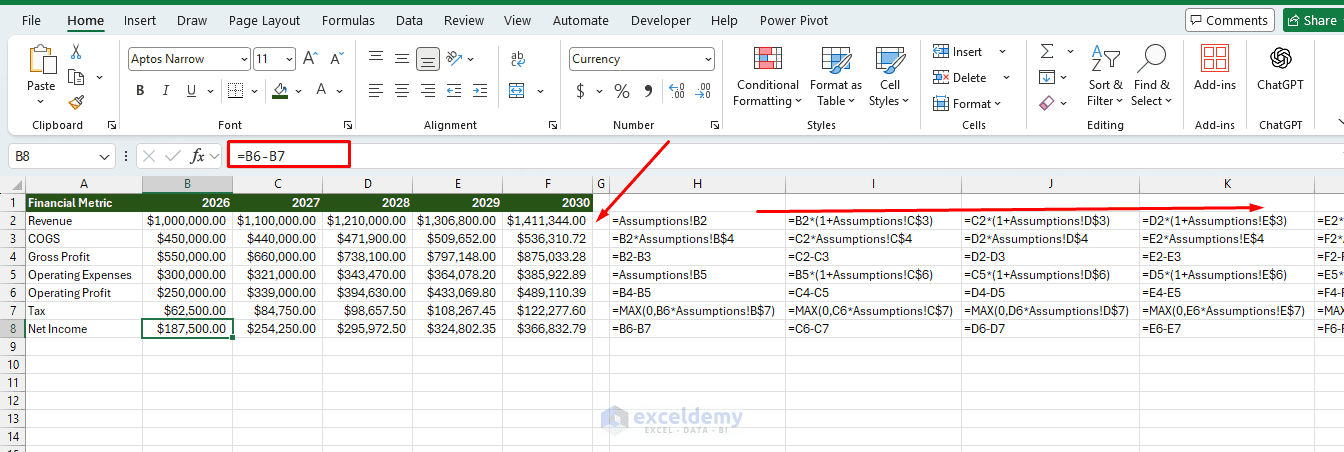Increase font size with the larger A icon
The height and width of the screenshot is (452, 1344).
tap(310, 59)
